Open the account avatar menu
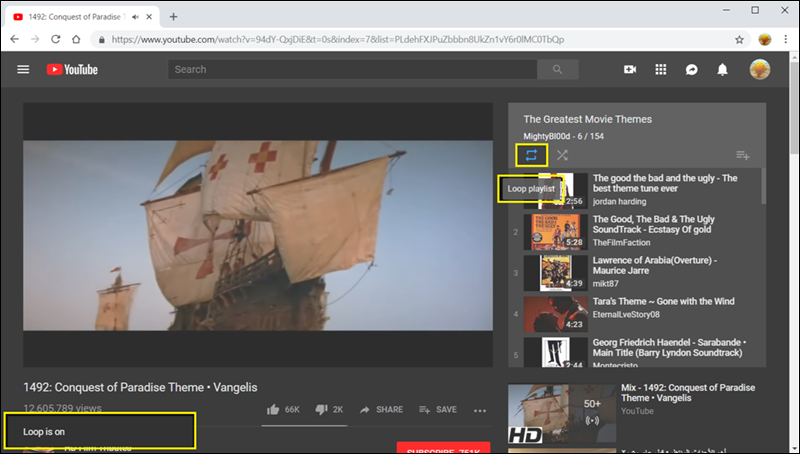Screen dimensions: 800x454 pos(760,69)
